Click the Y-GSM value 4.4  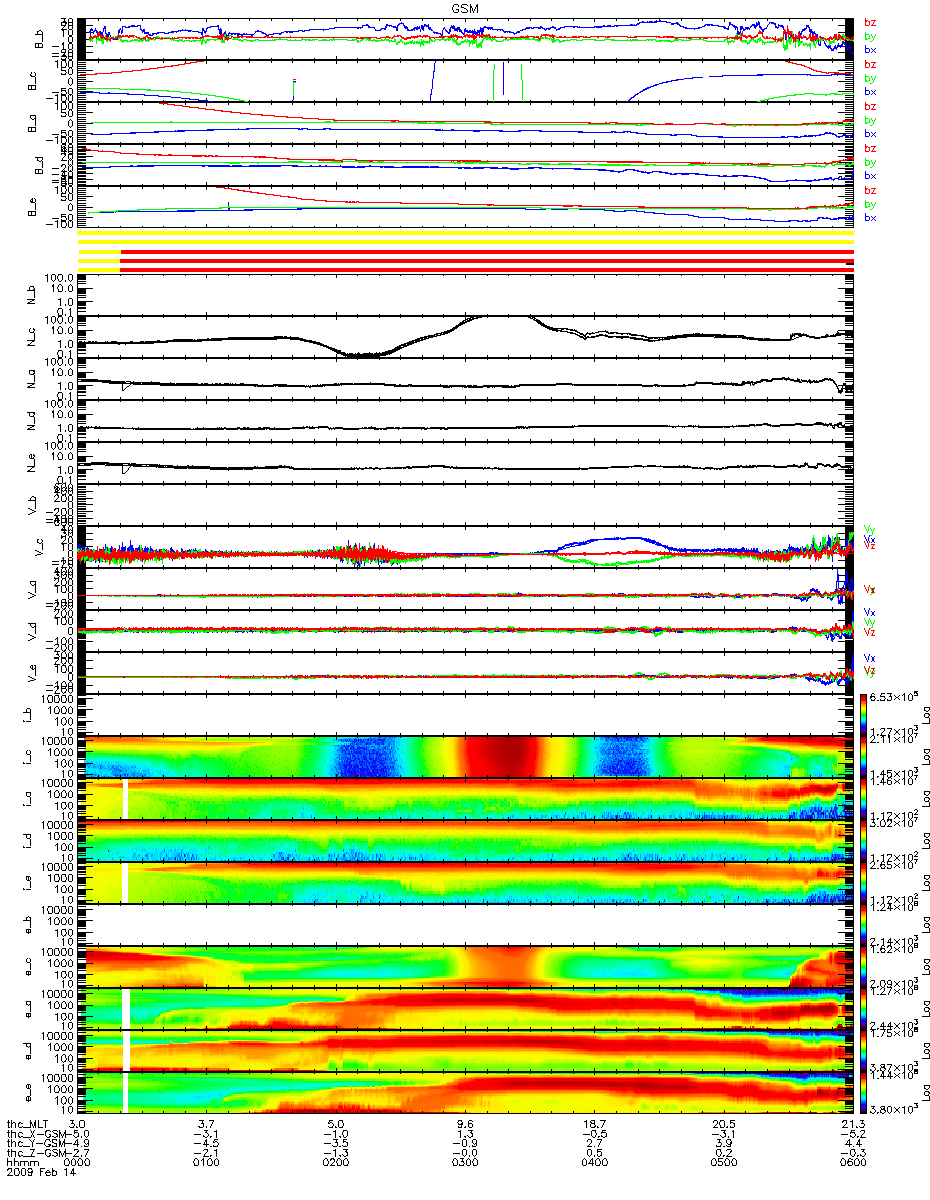(x=852, y=1144)
